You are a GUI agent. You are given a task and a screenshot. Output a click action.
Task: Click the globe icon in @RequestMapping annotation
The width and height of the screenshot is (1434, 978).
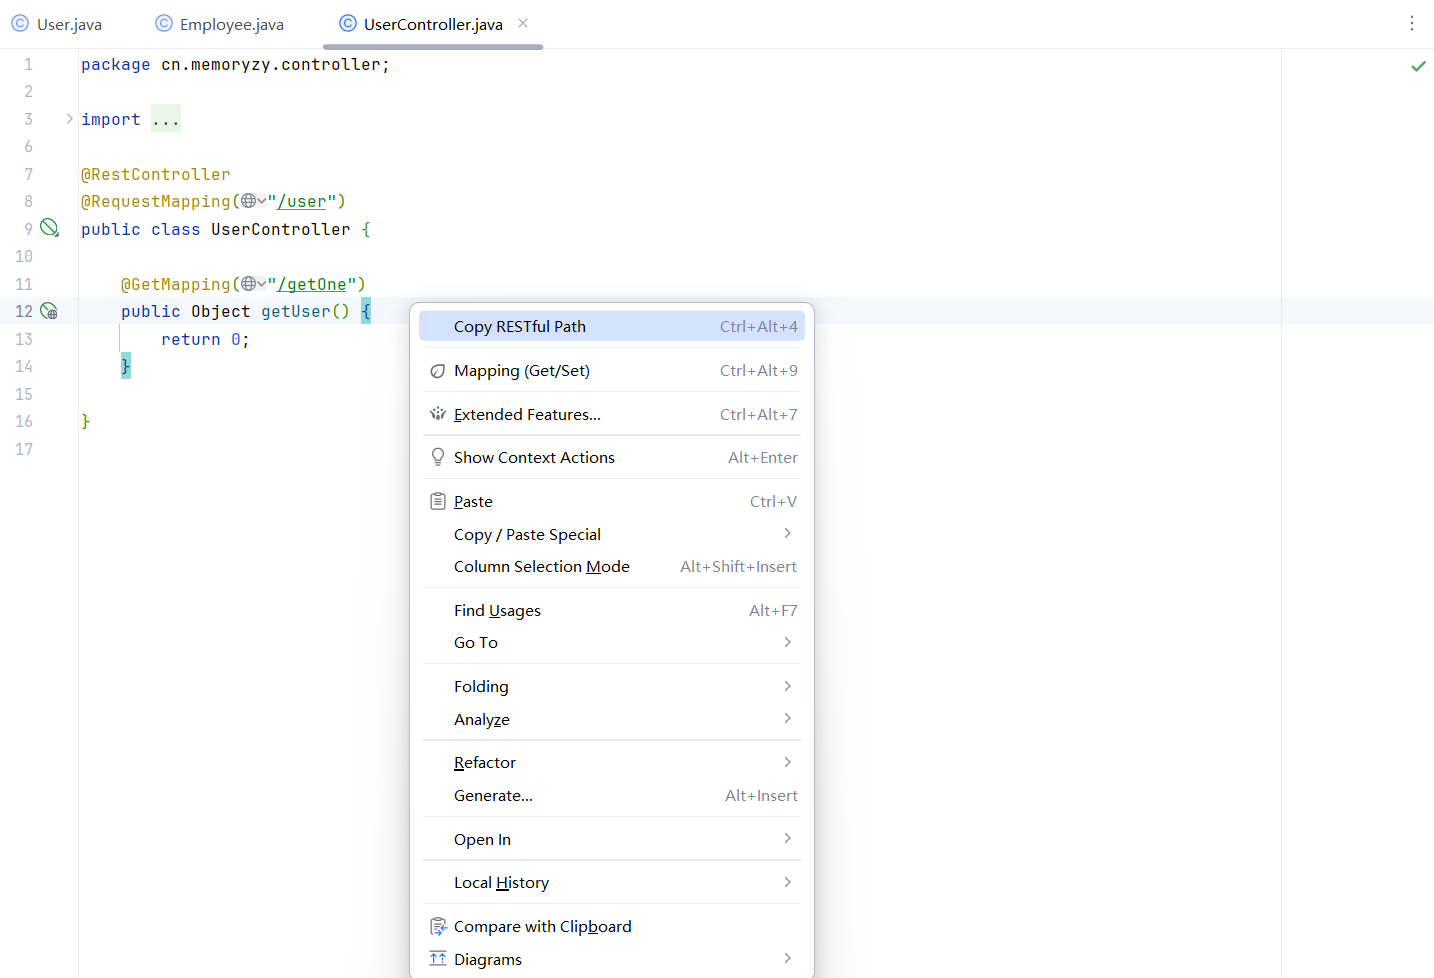249,201
